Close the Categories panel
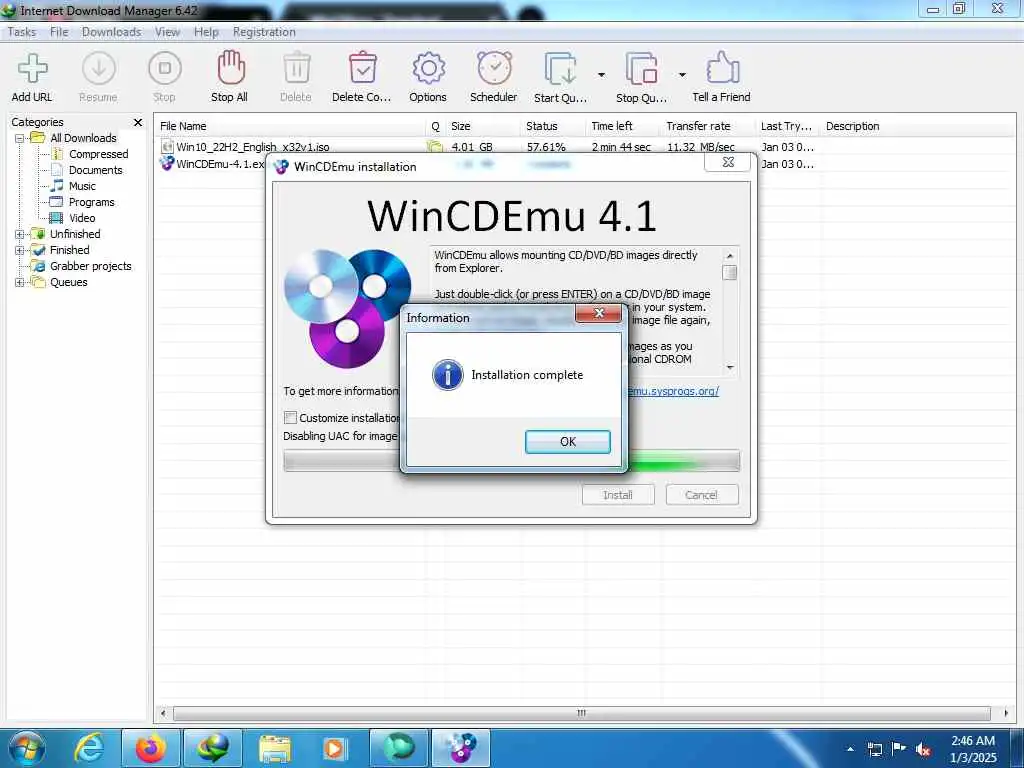The image size is (1024, 768). pos(138,122)
